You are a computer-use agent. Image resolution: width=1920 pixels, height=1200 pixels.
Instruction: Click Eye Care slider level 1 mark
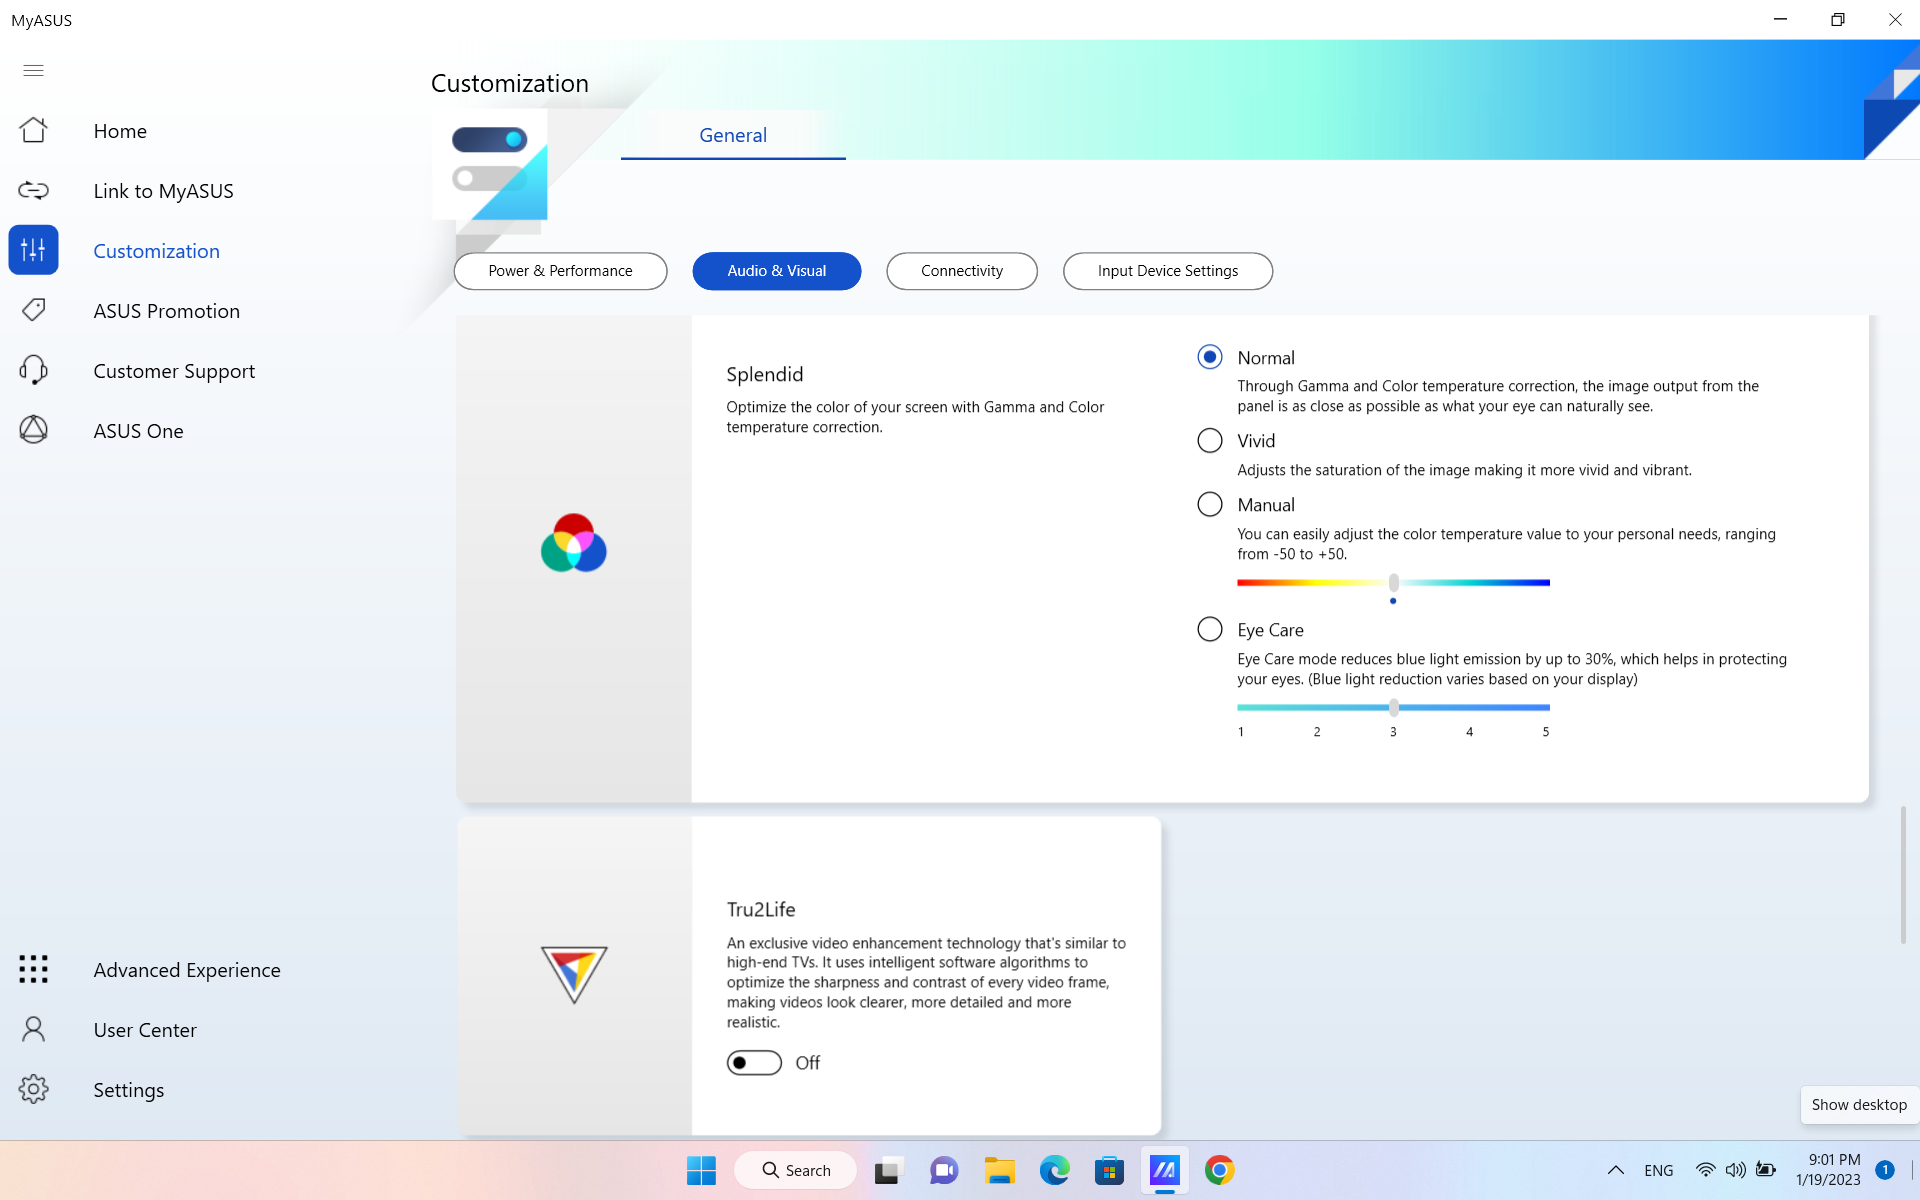(x=1241, y=732)
